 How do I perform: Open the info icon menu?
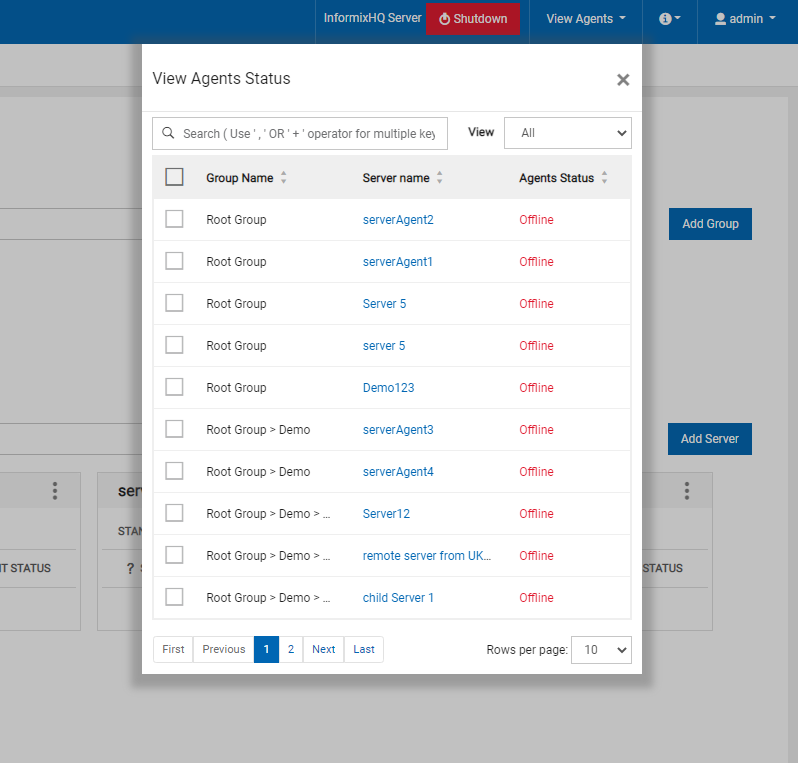pos(669,19)
